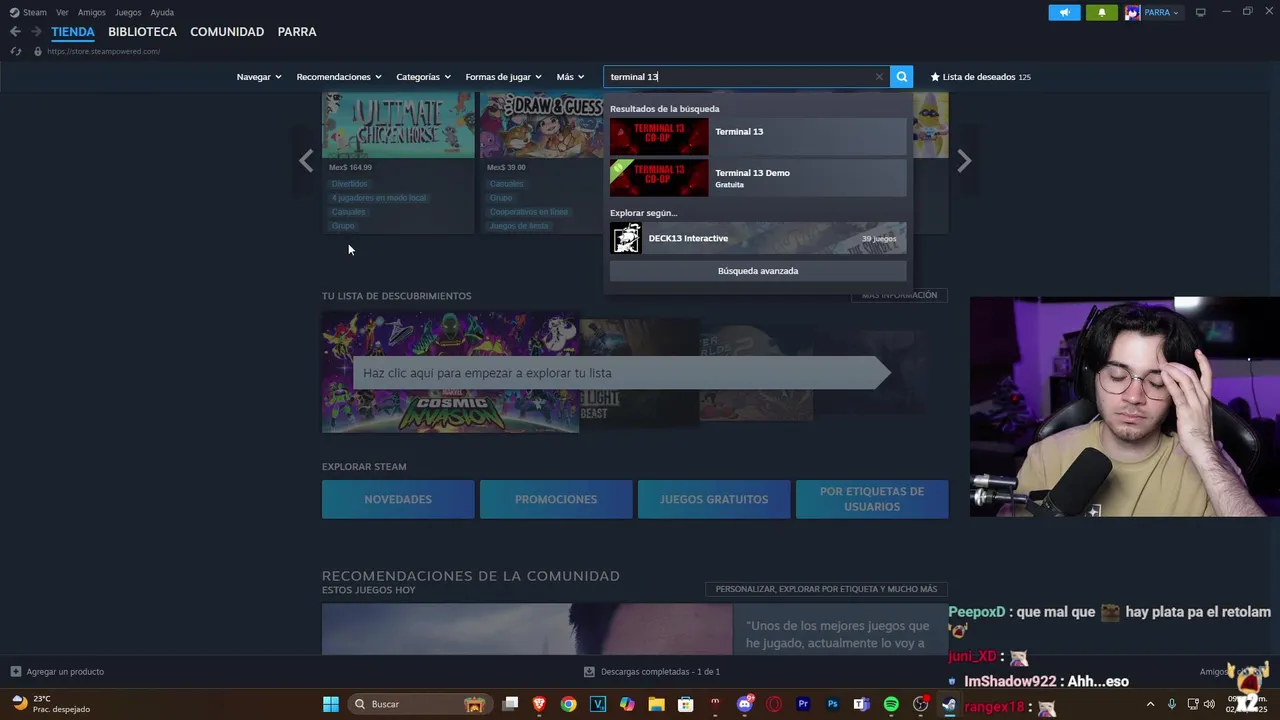Switch to the BIBLIOTECA tab
This screenshot has width=1280, height=720.
142,32
